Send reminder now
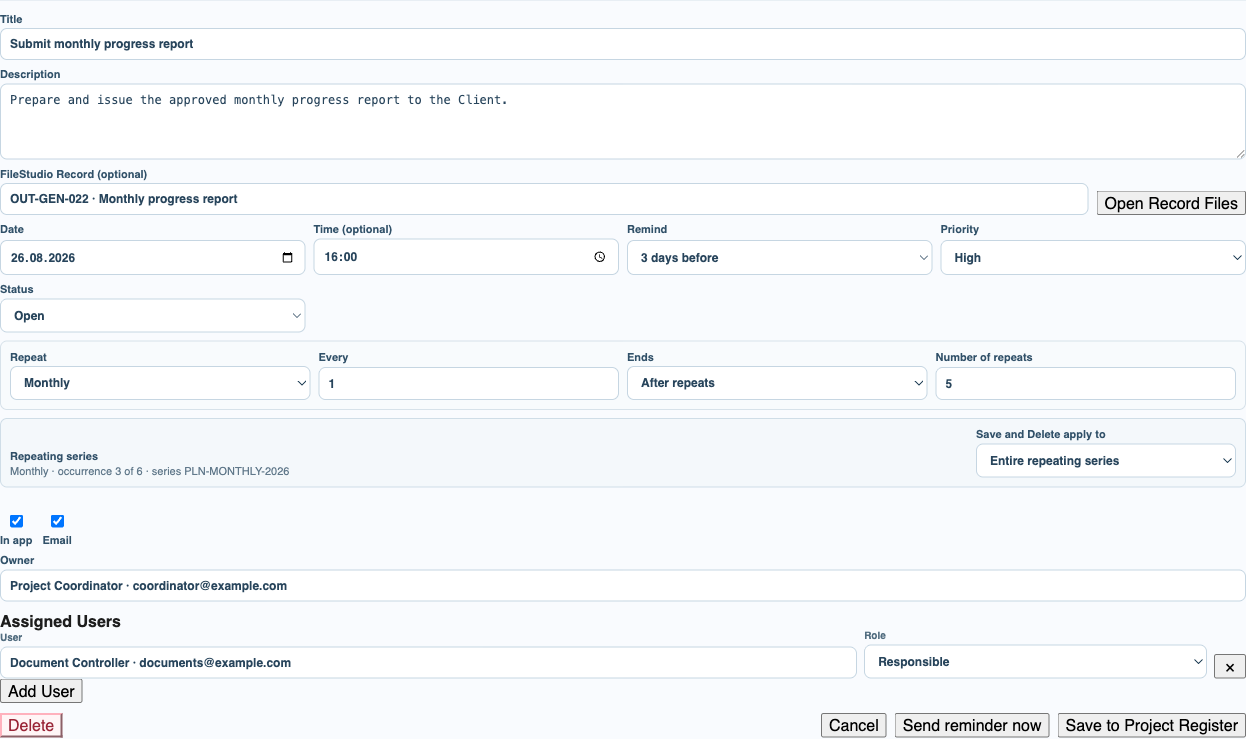Viewport: 1246px width, 739px height. point(972,725)
